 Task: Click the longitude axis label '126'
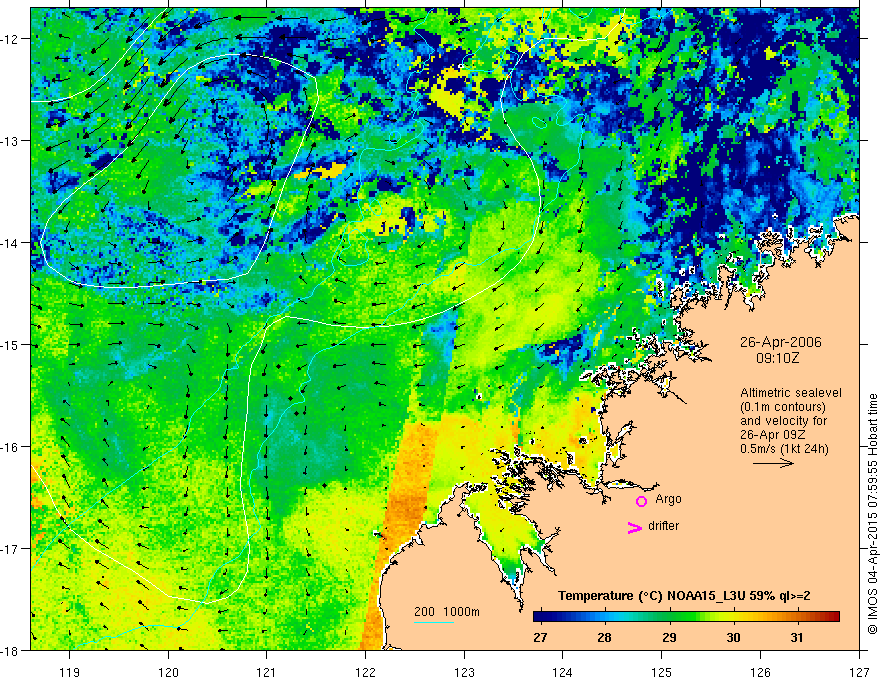760,672
